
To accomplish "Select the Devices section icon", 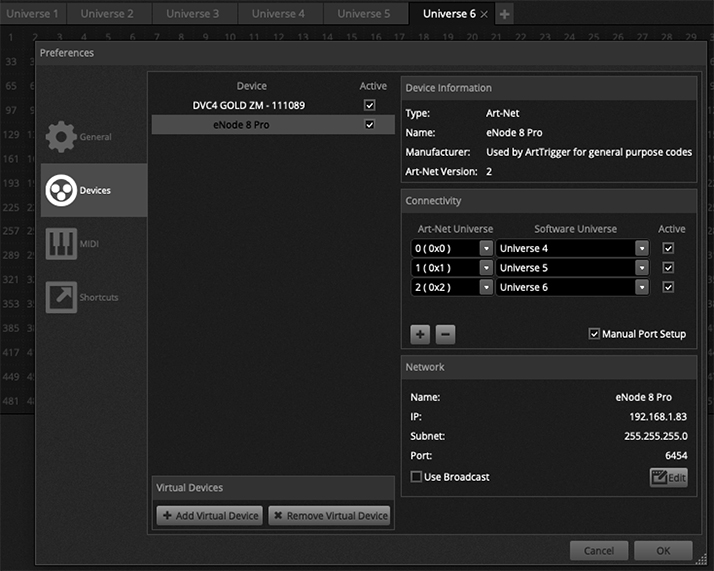I will (x=61, y=190).
